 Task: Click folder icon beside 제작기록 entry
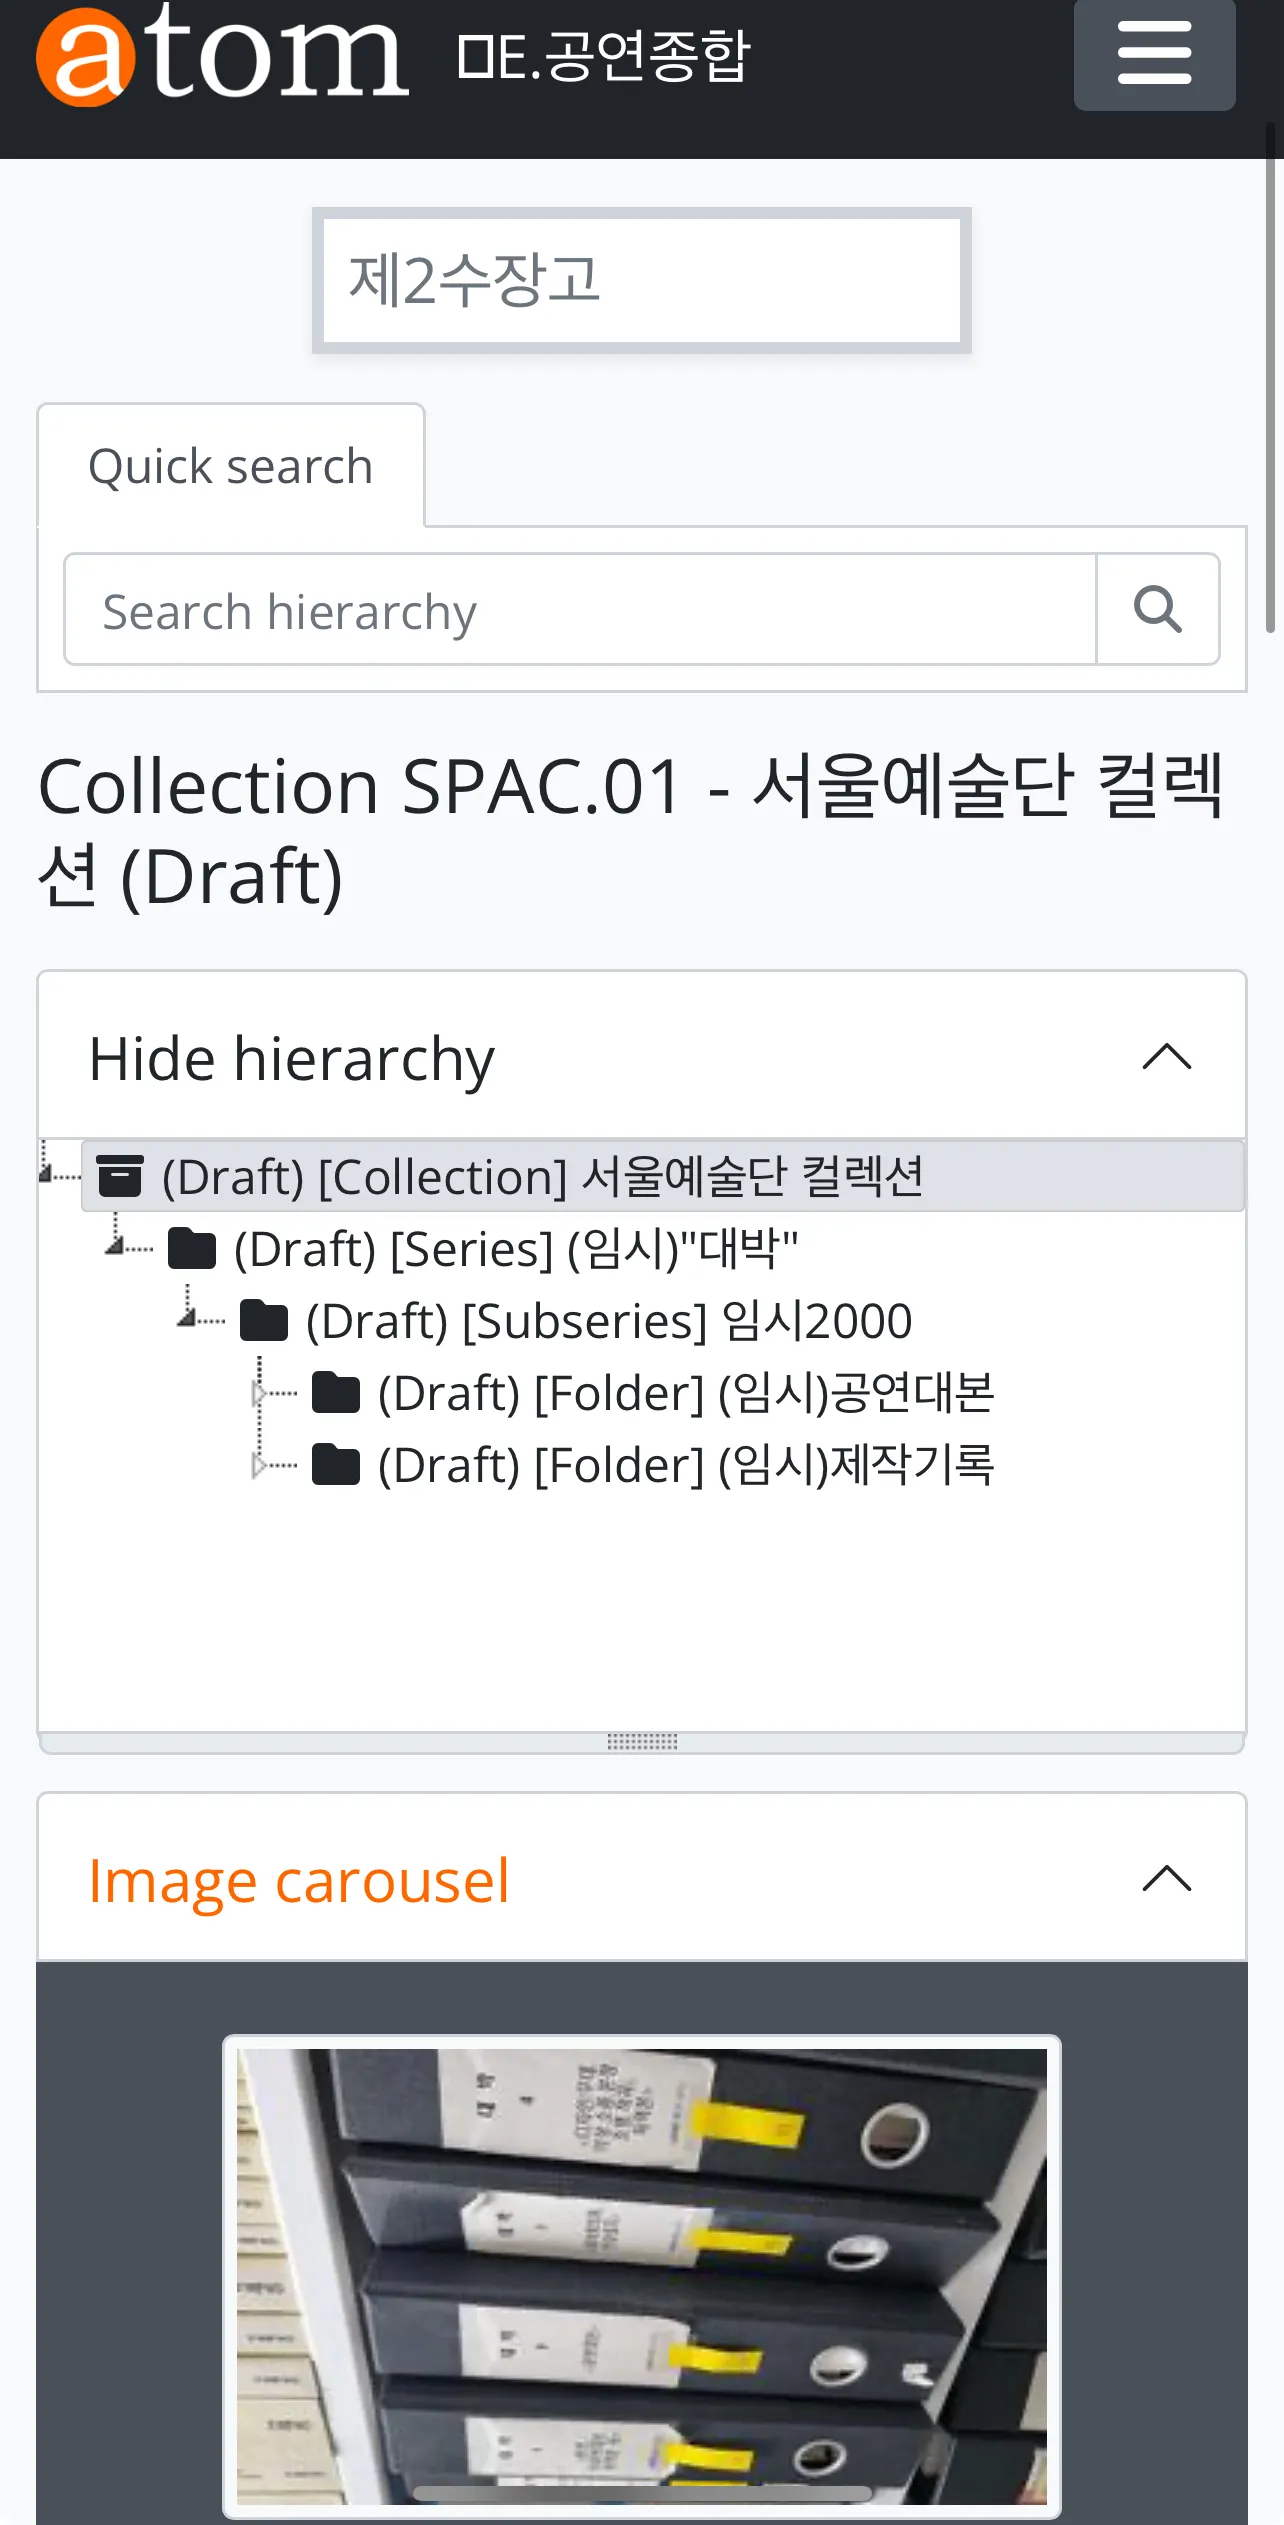tap(336, 1465)
